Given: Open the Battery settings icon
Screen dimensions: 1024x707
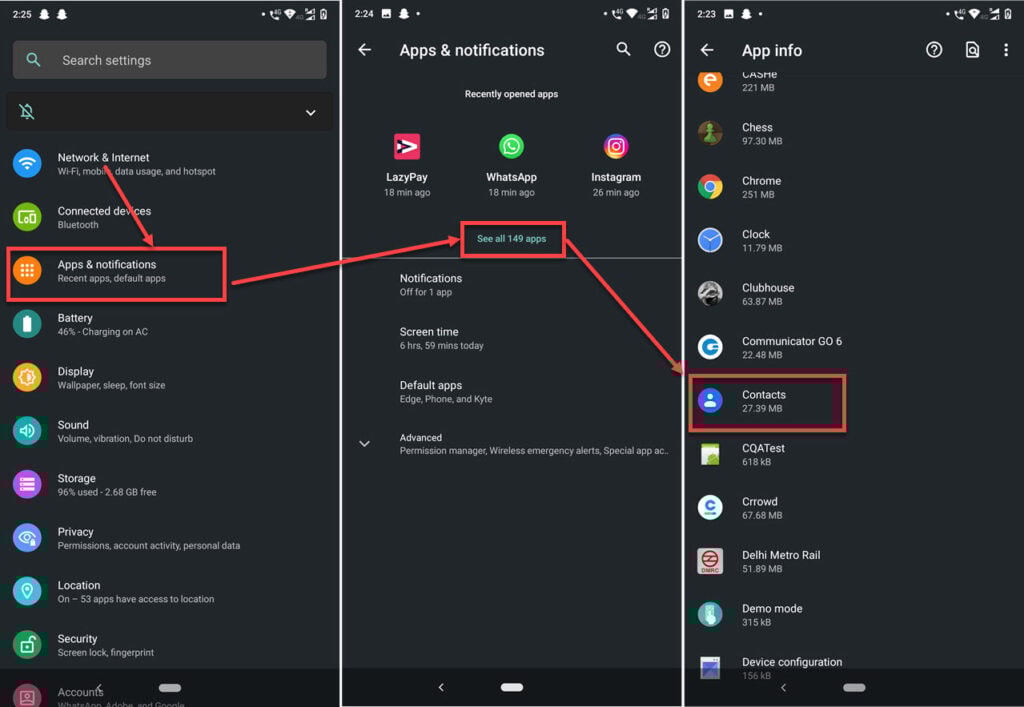Looking at the screenshot, I should tap(27, 324).
